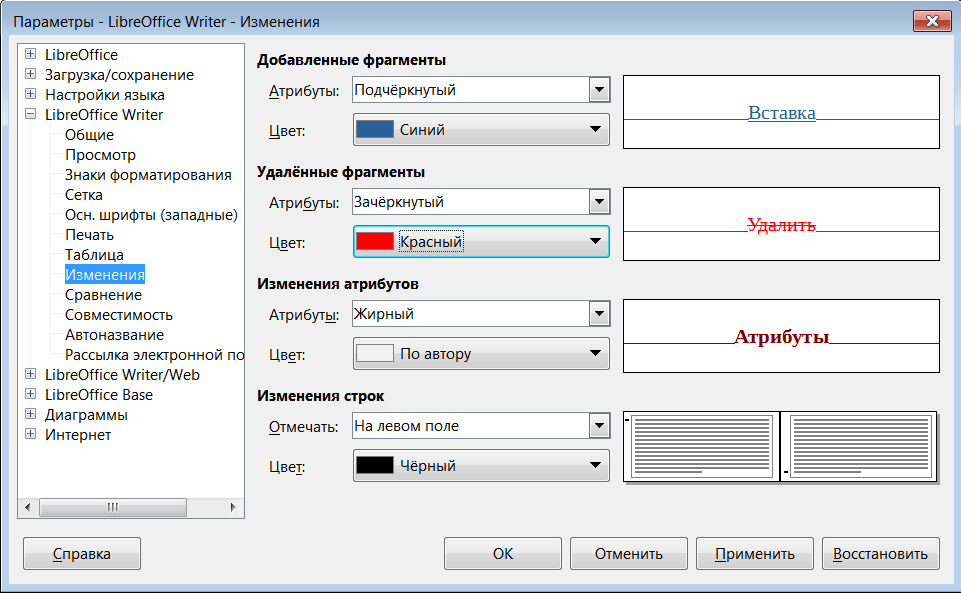Click the blue color swatch
The image size is (961, 593).
[x=374, y=129]
